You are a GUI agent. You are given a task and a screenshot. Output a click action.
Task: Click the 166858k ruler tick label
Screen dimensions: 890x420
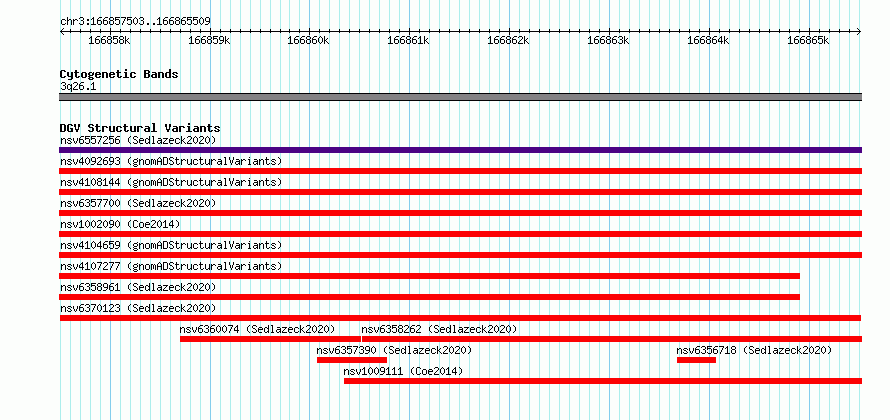tap(110, 40)
